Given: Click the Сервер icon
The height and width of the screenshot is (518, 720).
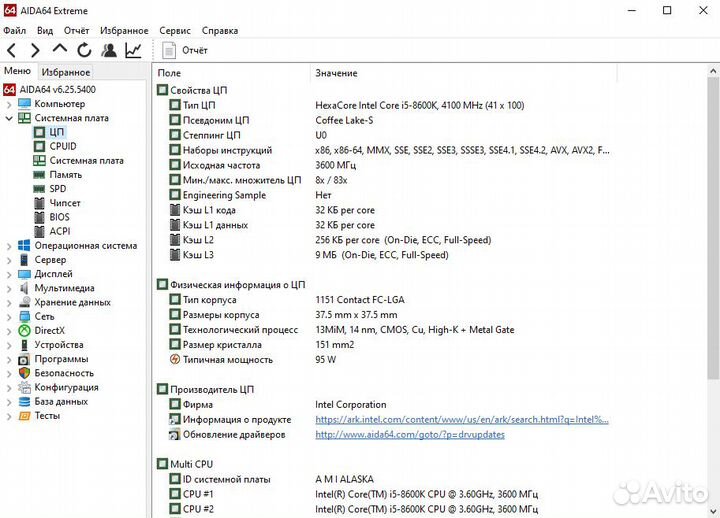Looking at the screenshot, I should pyautogui.click(x=24, y=260).
